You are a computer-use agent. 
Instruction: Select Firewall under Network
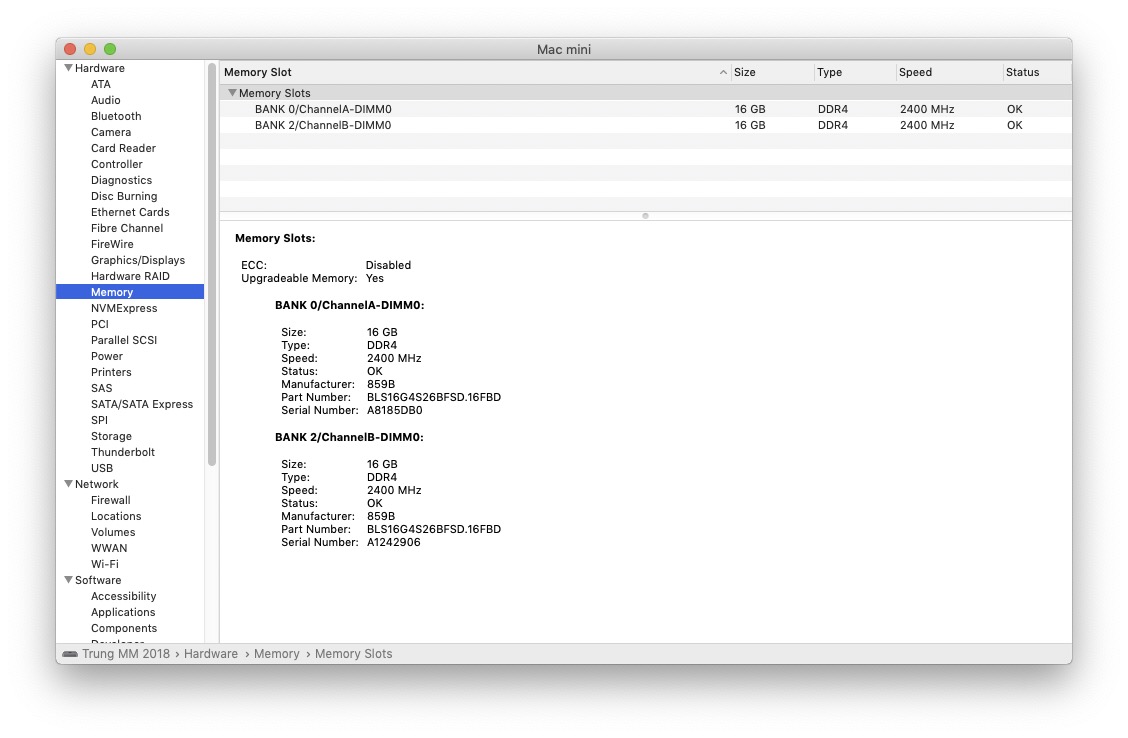click(x=110, y=500)
